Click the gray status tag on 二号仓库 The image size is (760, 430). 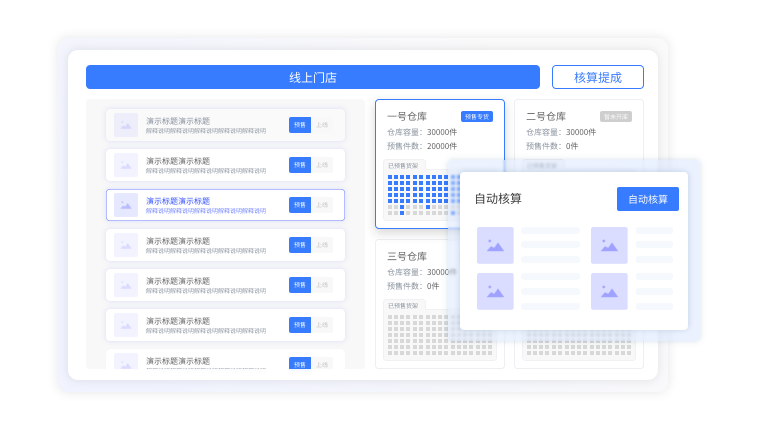click(616, 116)
